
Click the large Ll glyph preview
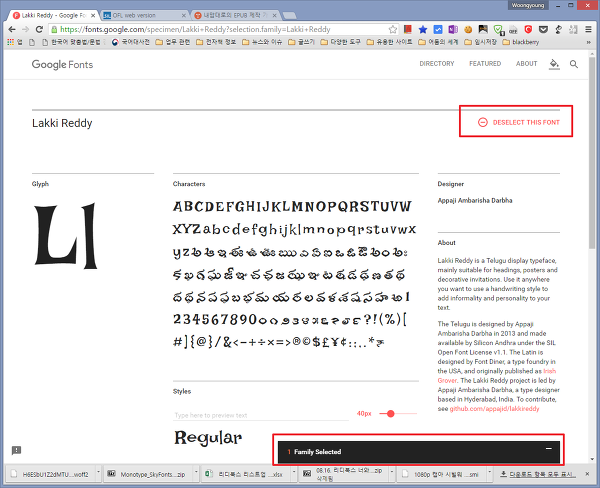[x=66, y=235]
